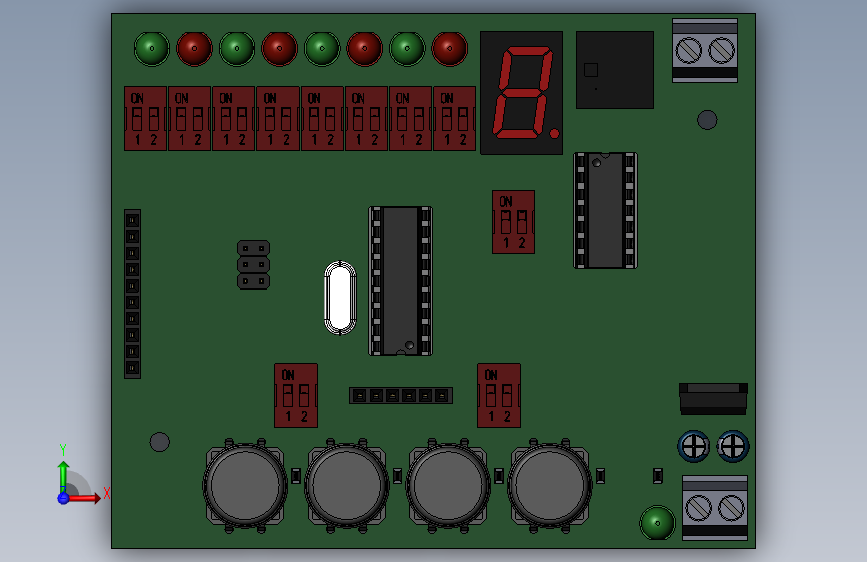The image size is (867, 562).
Task: Select the DIP switch left of the six-pin header
Action: point(296,396)
